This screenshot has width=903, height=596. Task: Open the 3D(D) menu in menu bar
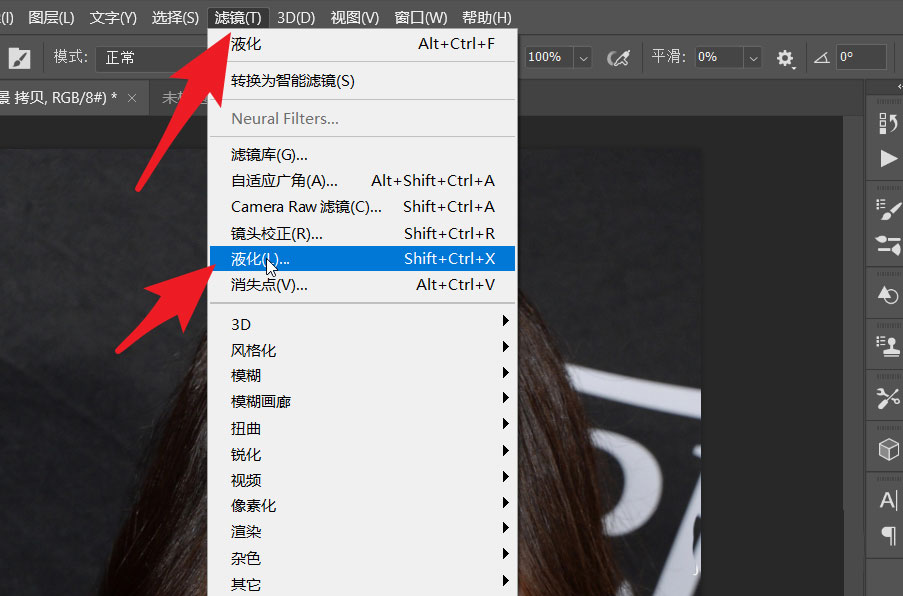coord(296,18)
